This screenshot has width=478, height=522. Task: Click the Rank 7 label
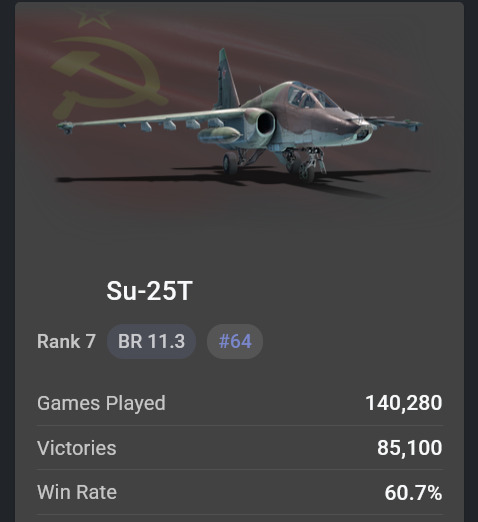point(66,341)
